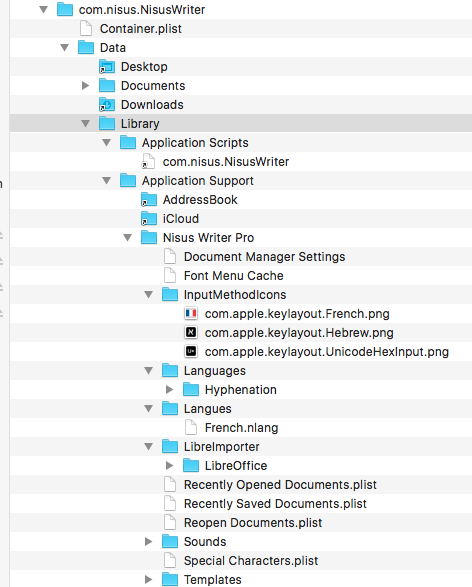
Task: Click the Application Support folder icon
Action: (x=128, y=180)
